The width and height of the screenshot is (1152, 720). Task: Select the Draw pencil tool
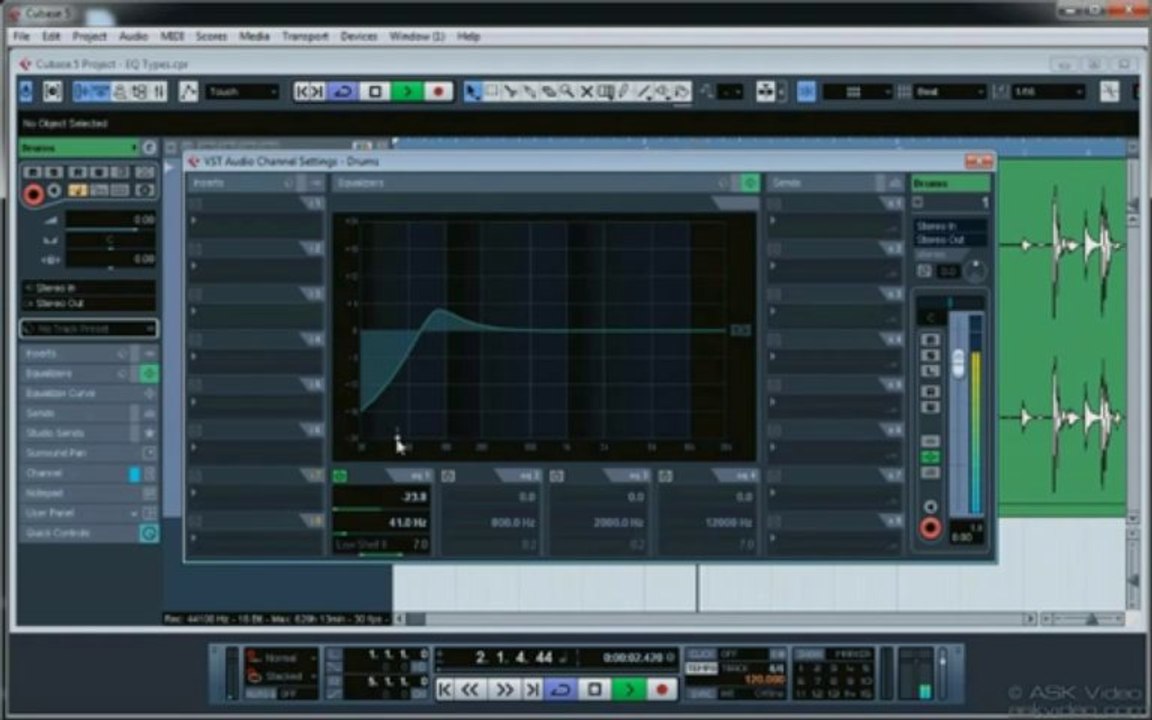(624, 91)
